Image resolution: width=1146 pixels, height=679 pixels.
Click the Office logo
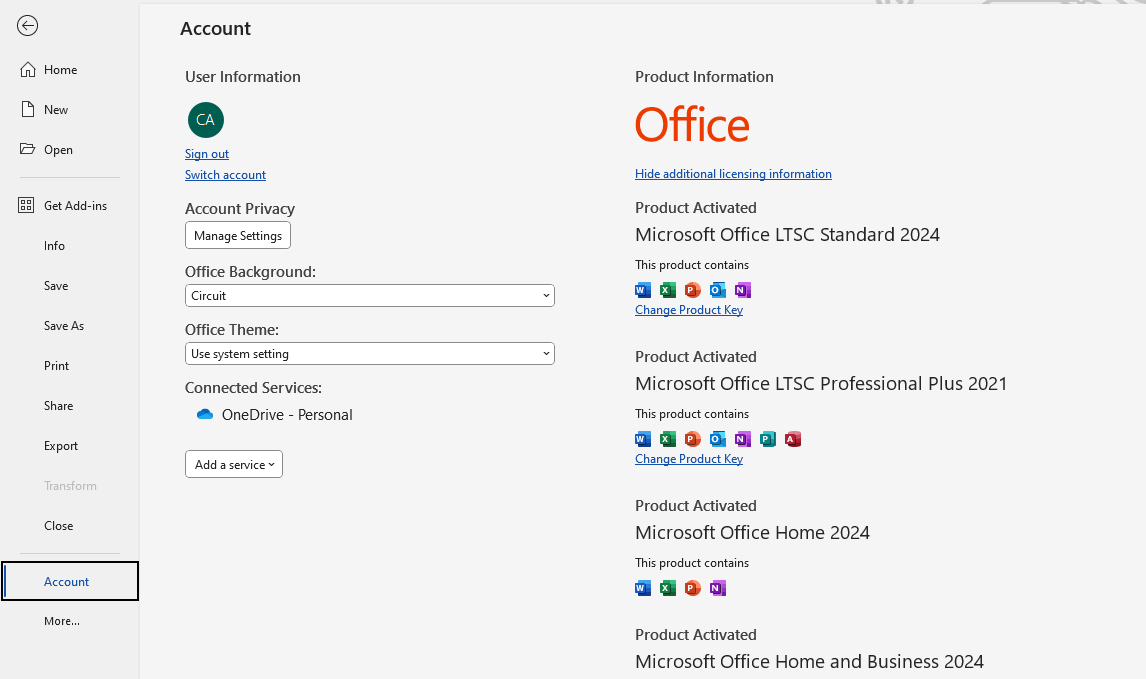click(x=692, y=125)
